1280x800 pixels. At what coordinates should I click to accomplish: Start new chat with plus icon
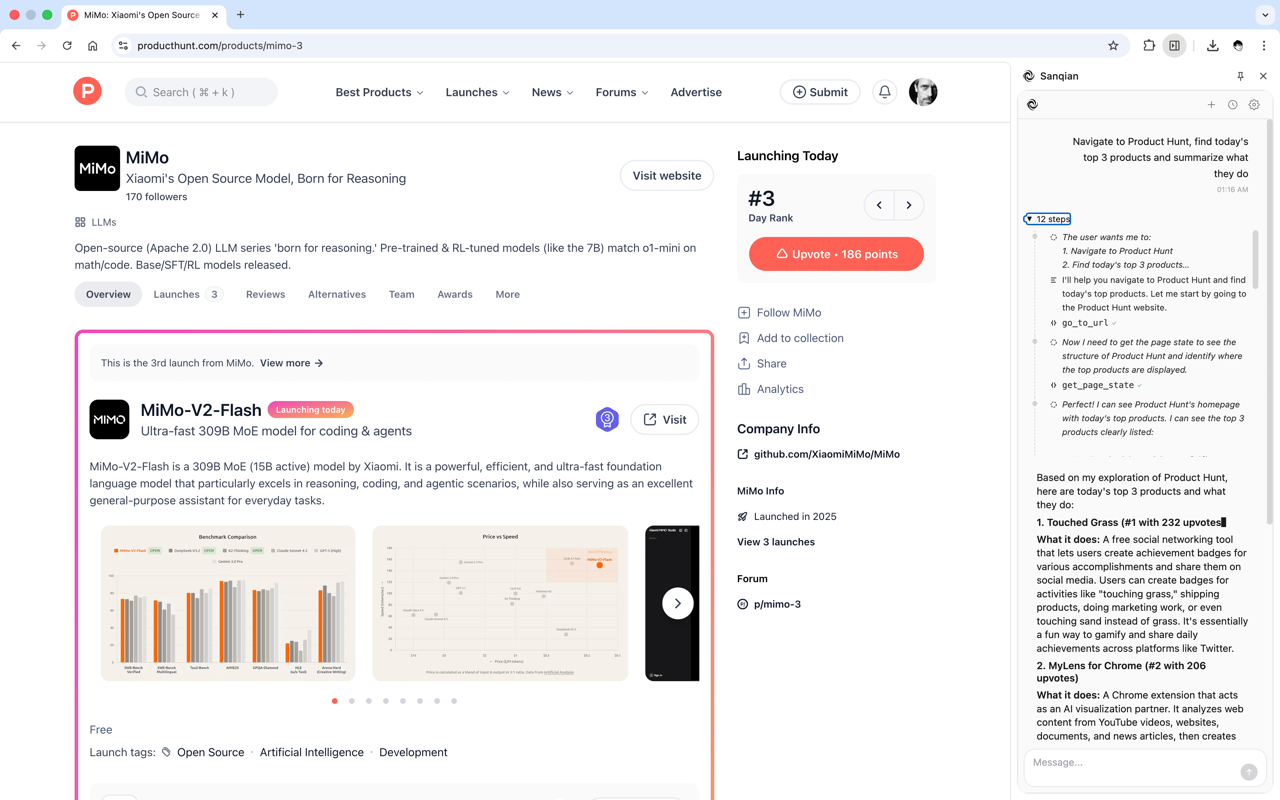coord(1211,105)
